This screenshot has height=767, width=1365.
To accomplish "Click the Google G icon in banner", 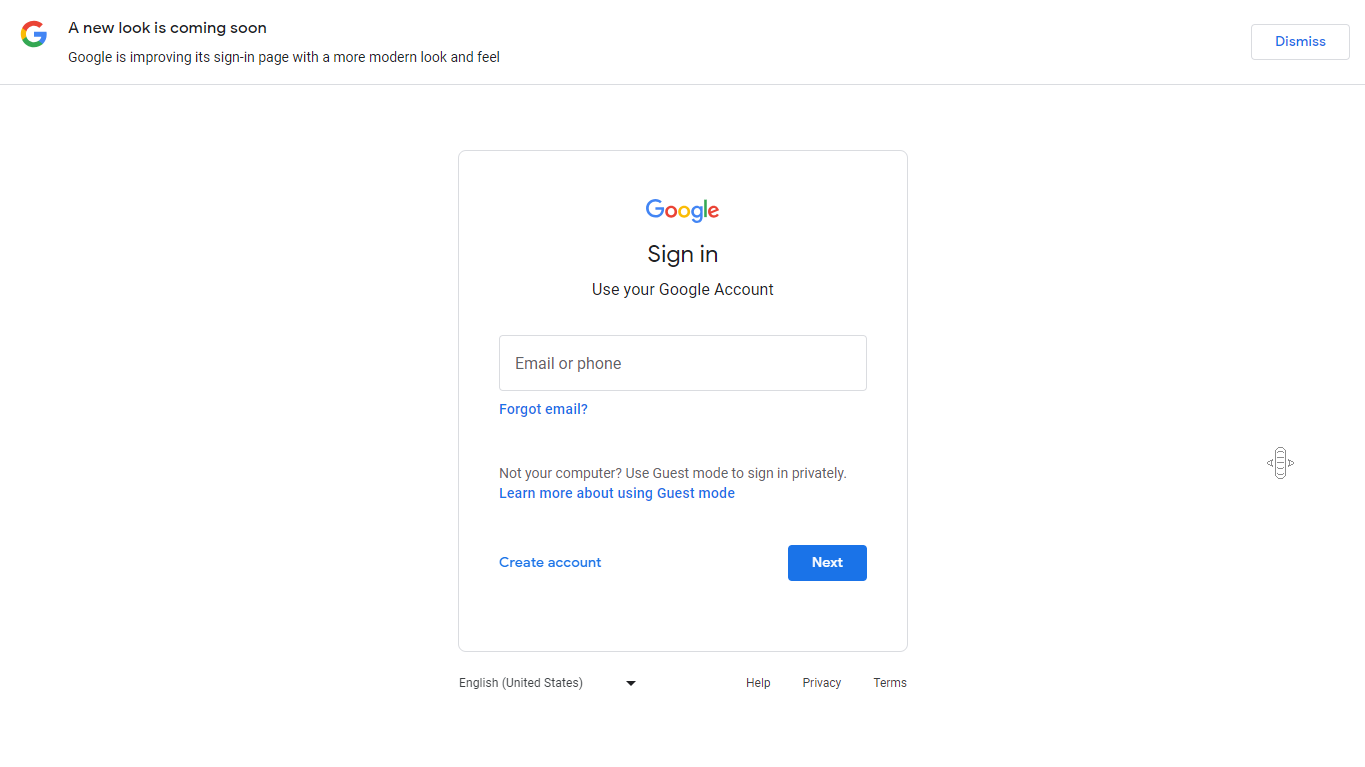I will point(34,34).
